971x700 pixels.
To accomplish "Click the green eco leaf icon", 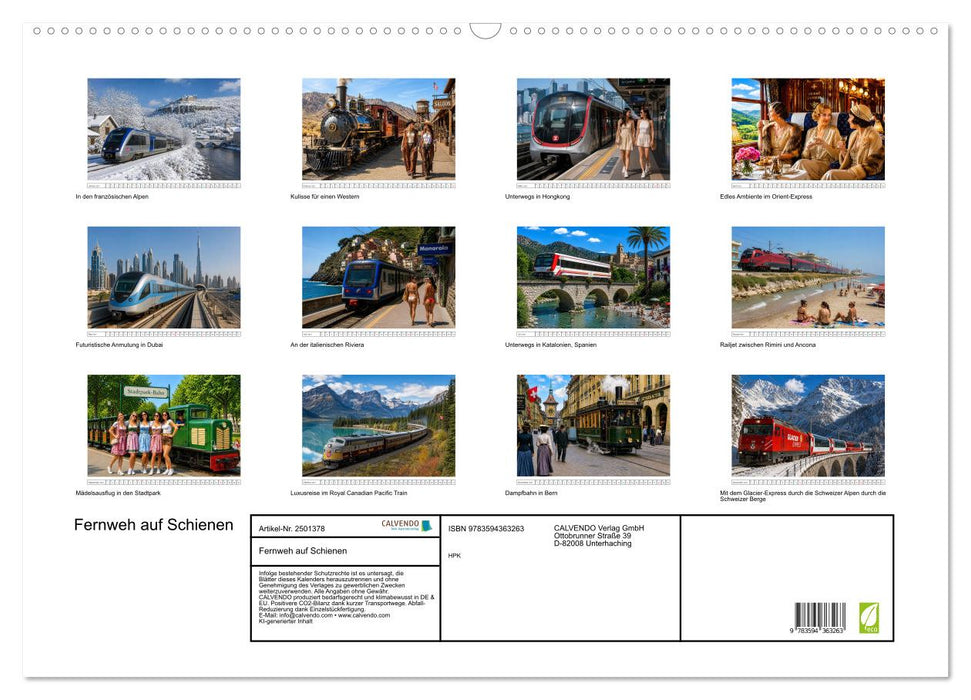I will pos(868,618).
